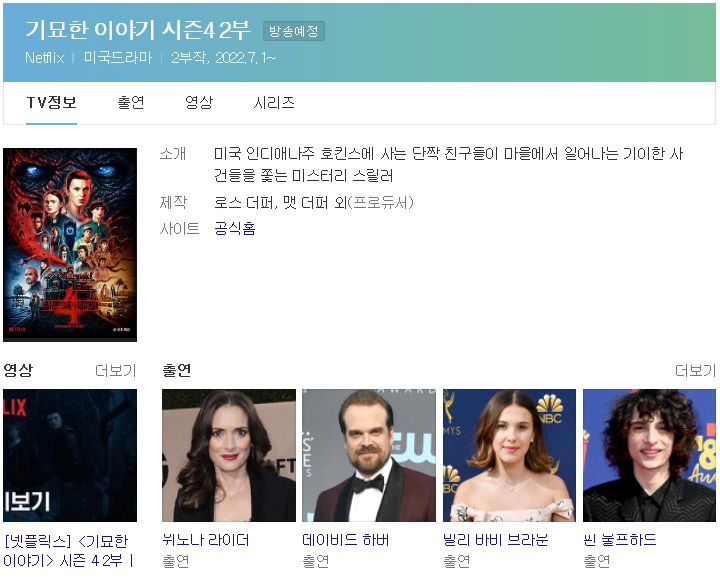
Task: Switch to the TV정보 tab
Action: pos(51,103)
